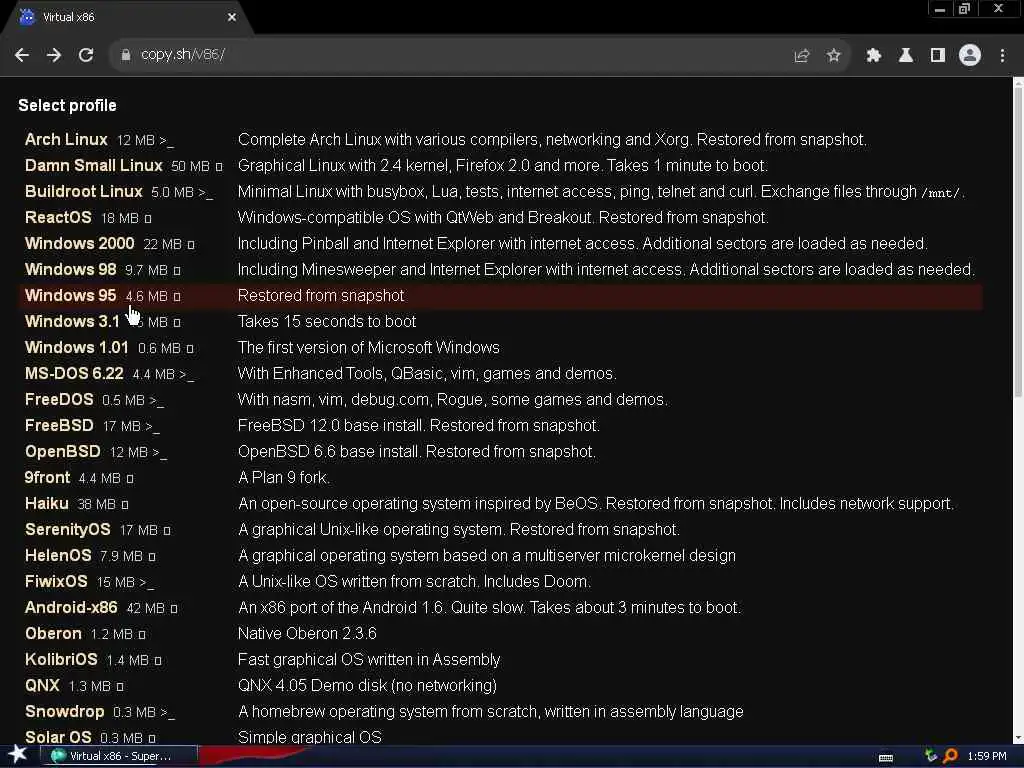Click the 'Restored from snapshot' description of Windows 95
Screen dimensions: 1024x768
(321, 296)
